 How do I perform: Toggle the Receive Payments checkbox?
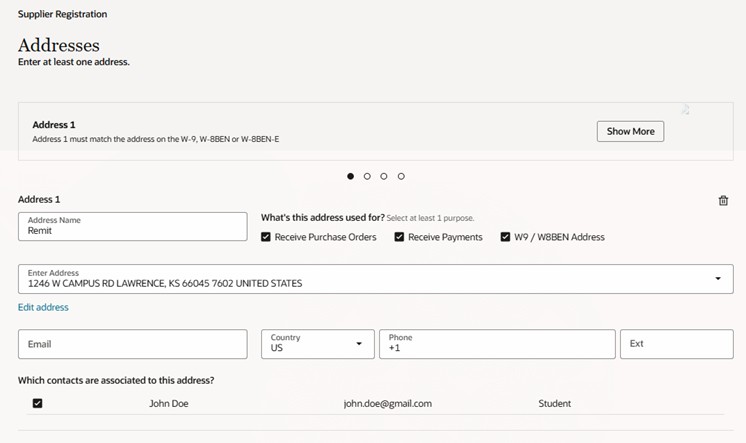coord(399,237)
